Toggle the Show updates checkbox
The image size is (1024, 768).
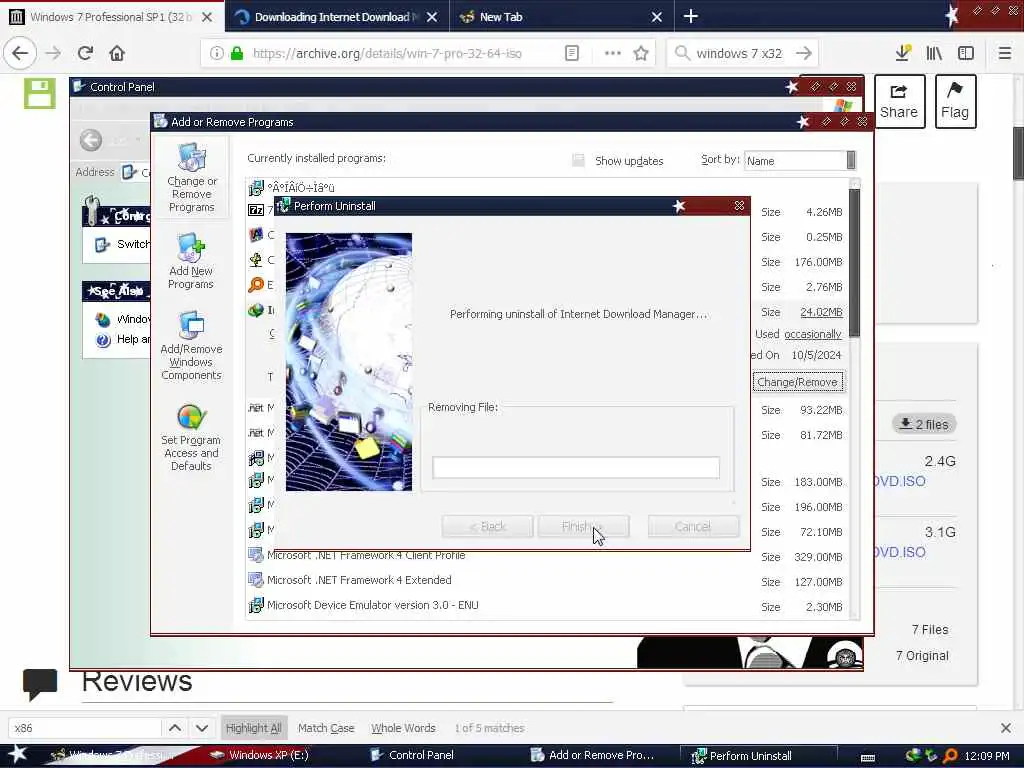click(578, 161)
